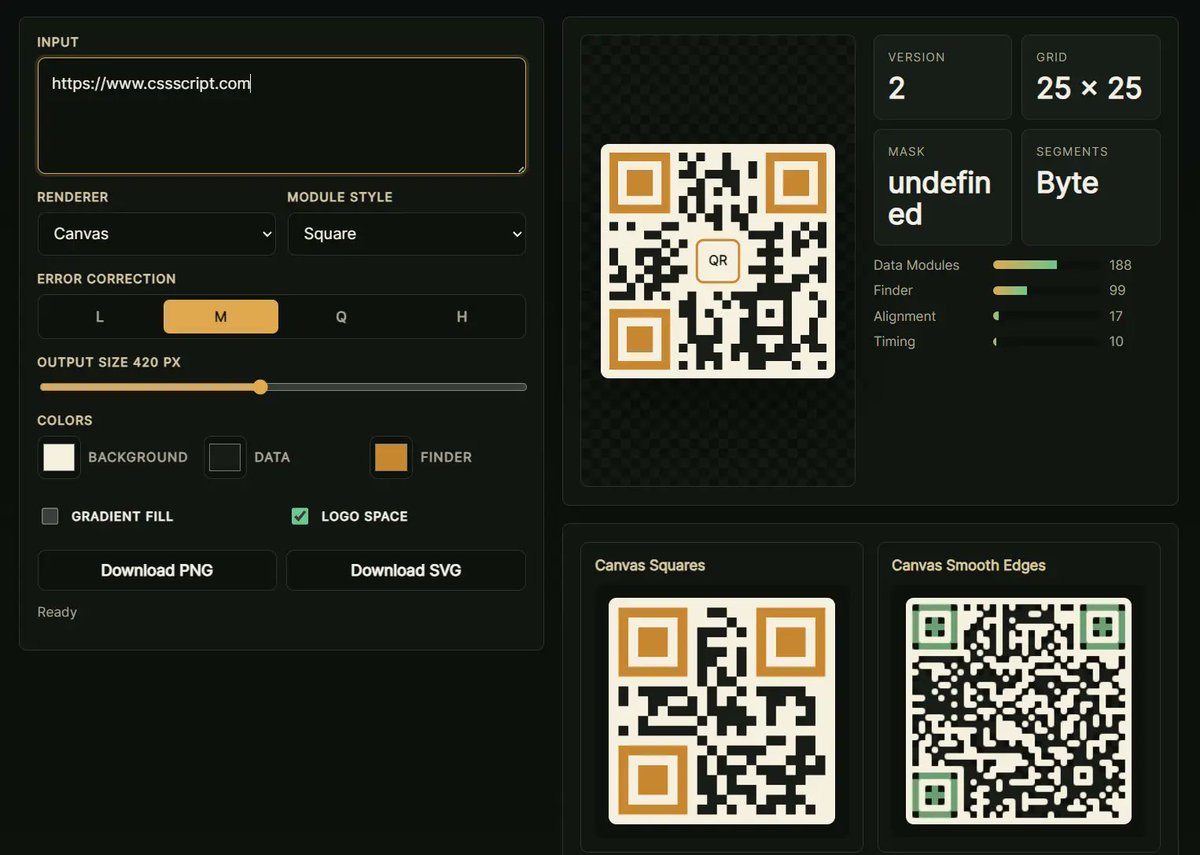Click the output size slider handle
Image resolution: width=1200 pixels, height=855 pixels.
point(260,387)
